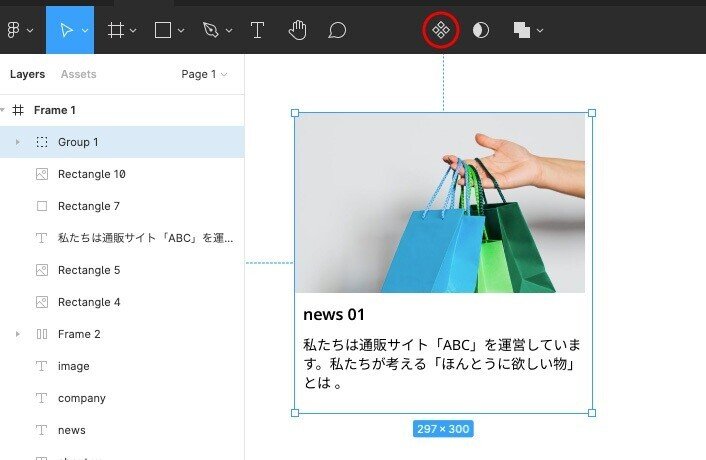Select the company text layer
The image size is (706, 460).
(x=122, y=398)
